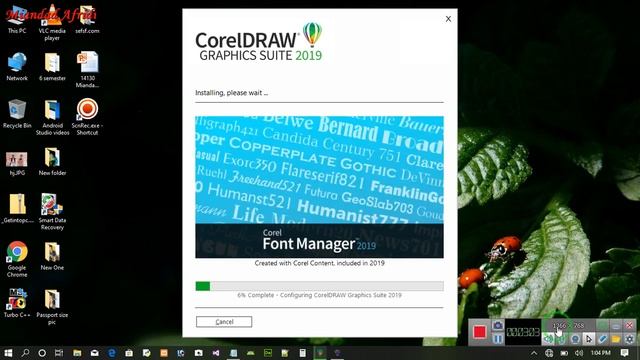Open the Mail app on taskbar
Image resolution: width=640 pixels, height=360 pixels.
(94, 353)
